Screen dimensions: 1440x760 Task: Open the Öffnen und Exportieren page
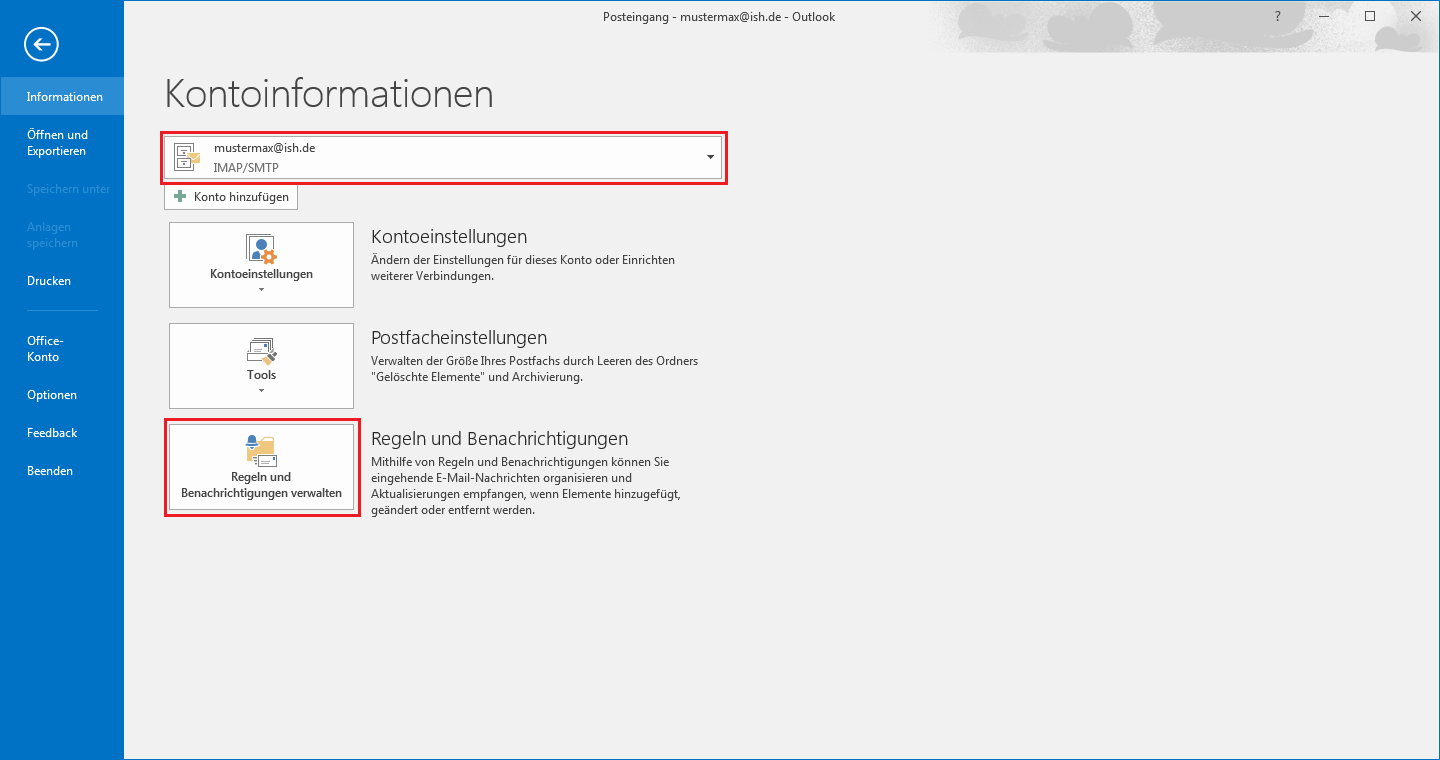coord(57,143)
